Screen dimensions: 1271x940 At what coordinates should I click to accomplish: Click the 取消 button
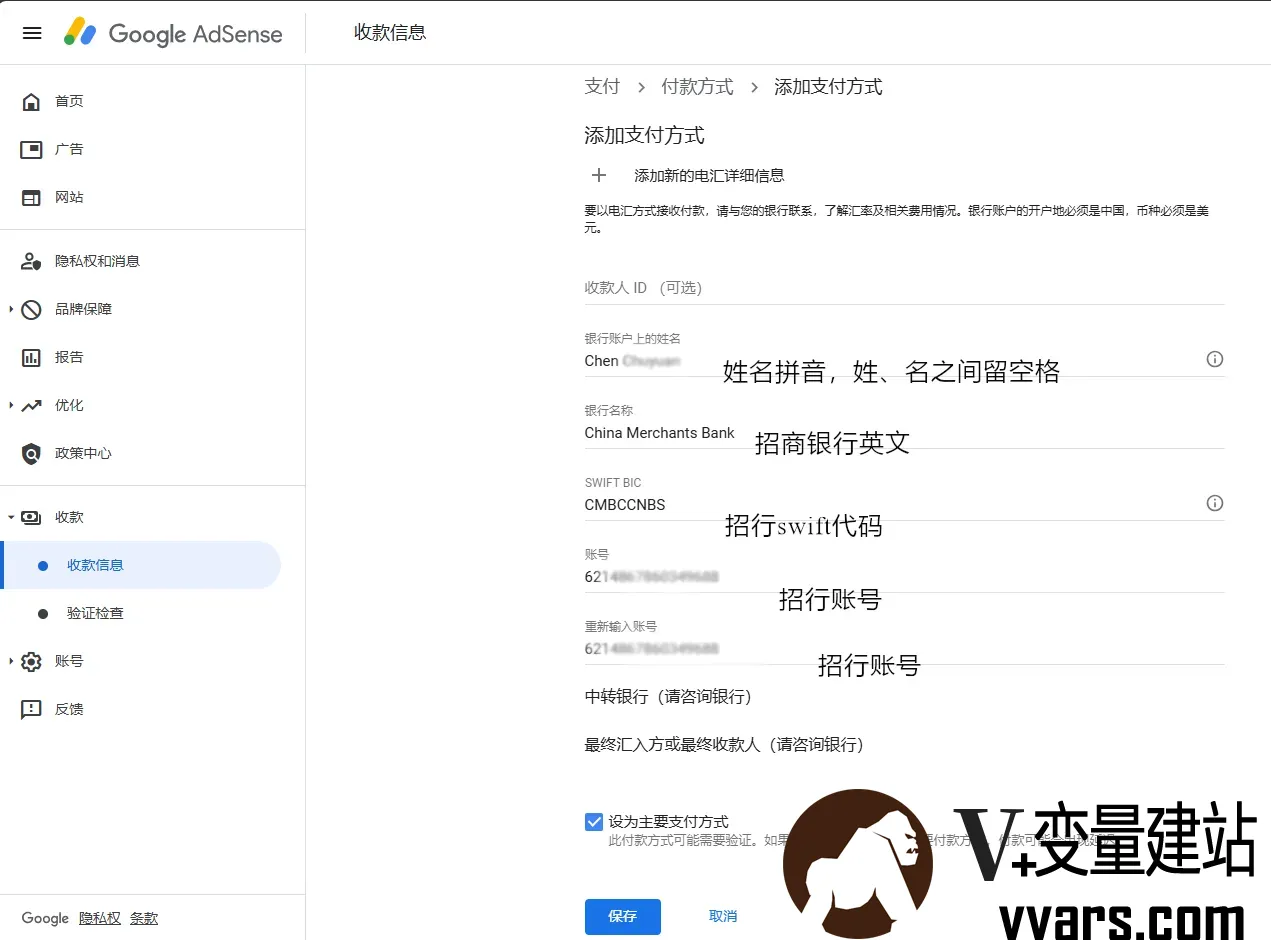click(x=723, y=916)
